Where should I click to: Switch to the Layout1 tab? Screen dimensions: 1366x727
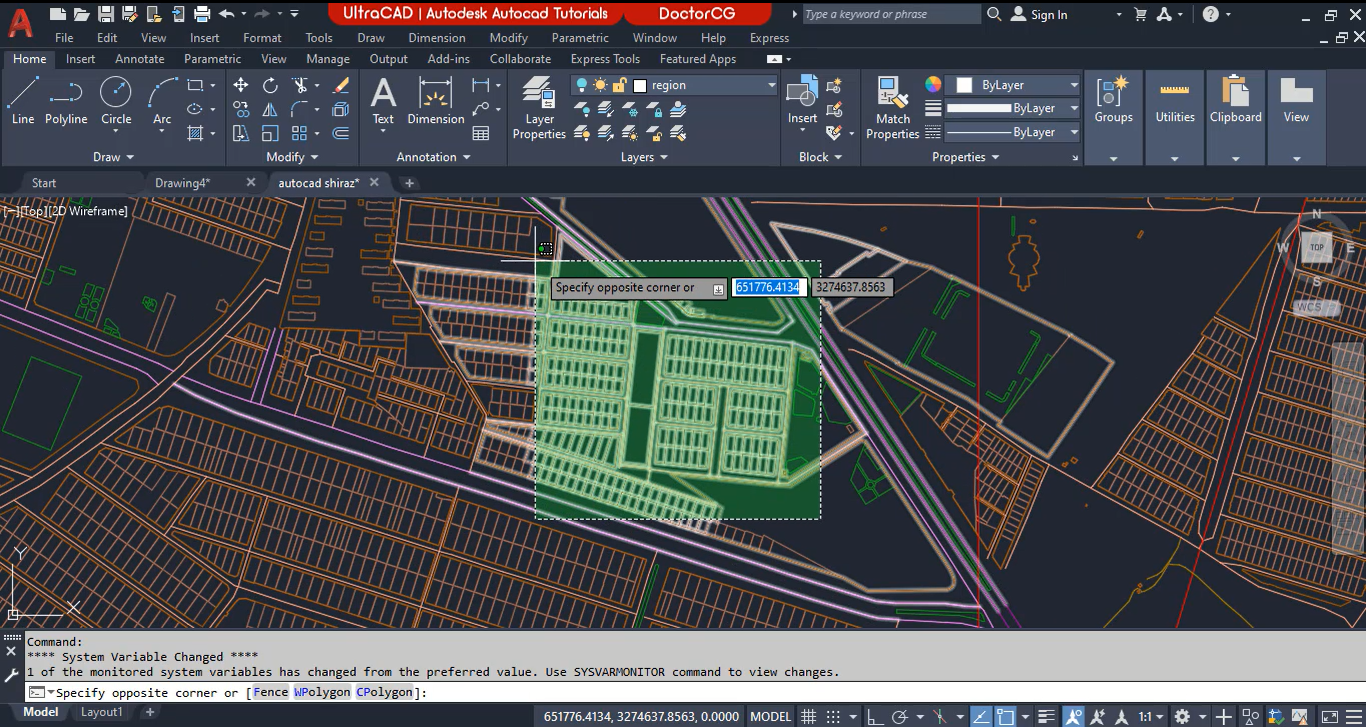pos(102,712)
